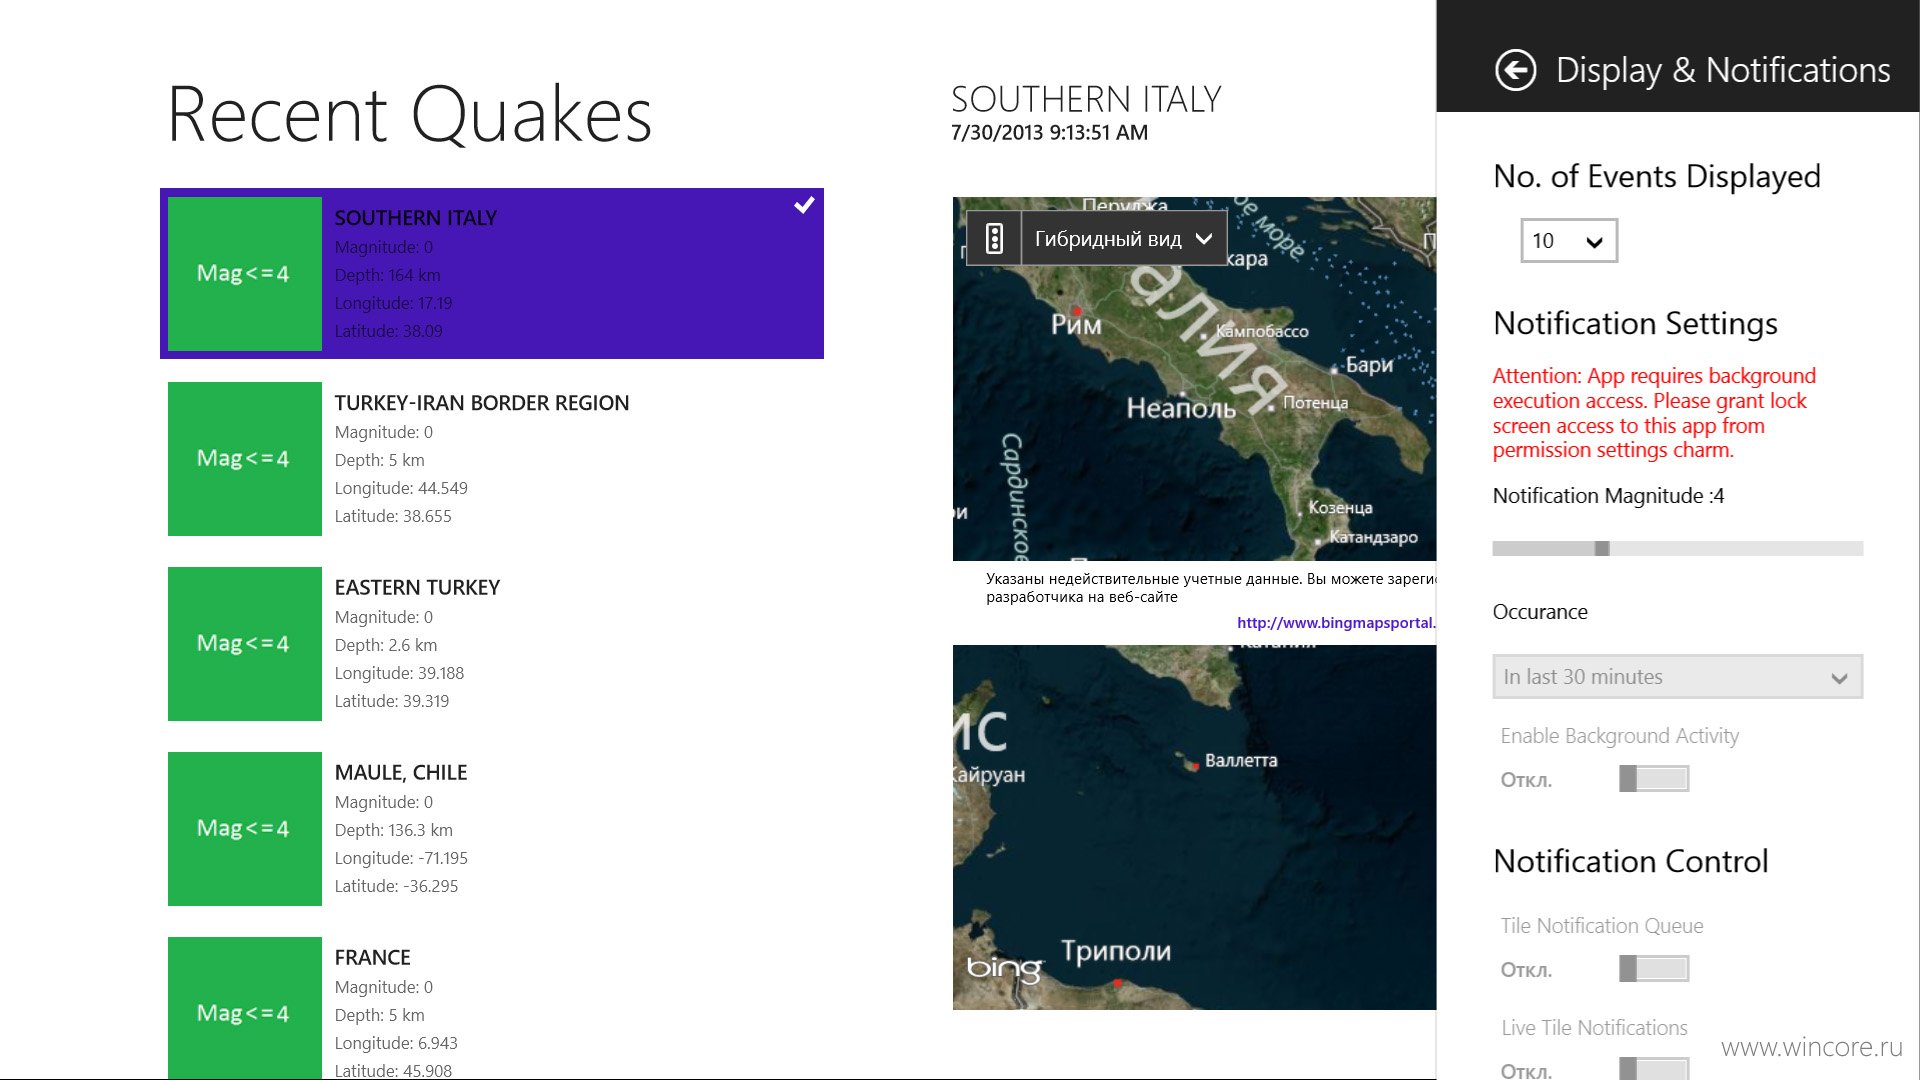Click Depth: 136.3 km in Chile entry
This screenshot has width=1920, height=1080.
(393, 830)
